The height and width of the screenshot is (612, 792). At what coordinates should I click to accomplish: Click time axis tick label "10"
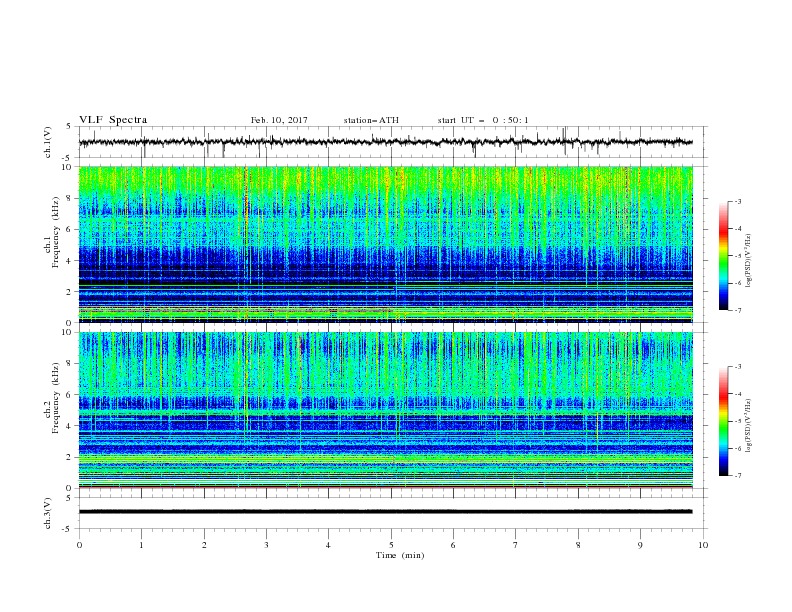click(x=703, y=545)
